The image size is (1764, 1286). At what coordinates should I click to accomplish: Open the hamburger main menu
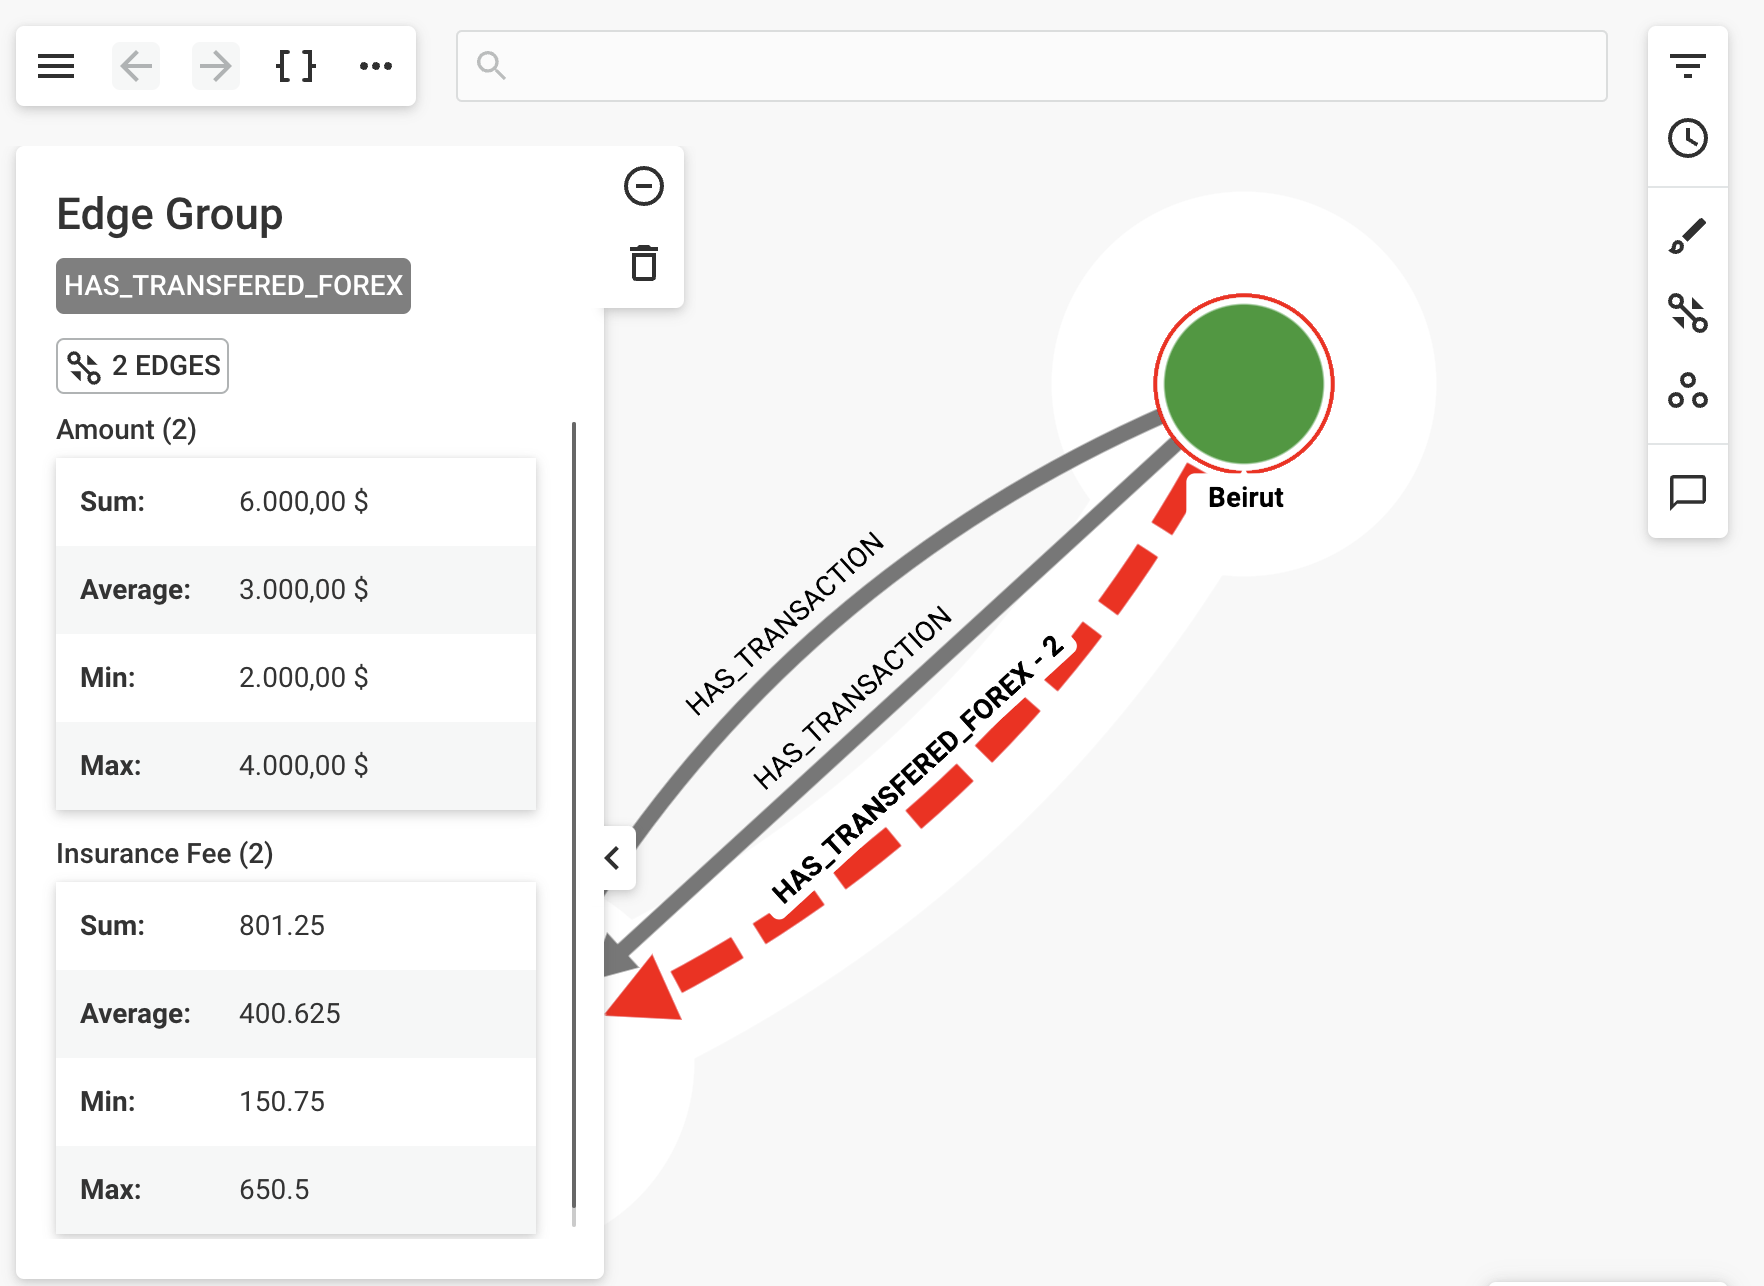pyautogui.click(x=56, y=66)
